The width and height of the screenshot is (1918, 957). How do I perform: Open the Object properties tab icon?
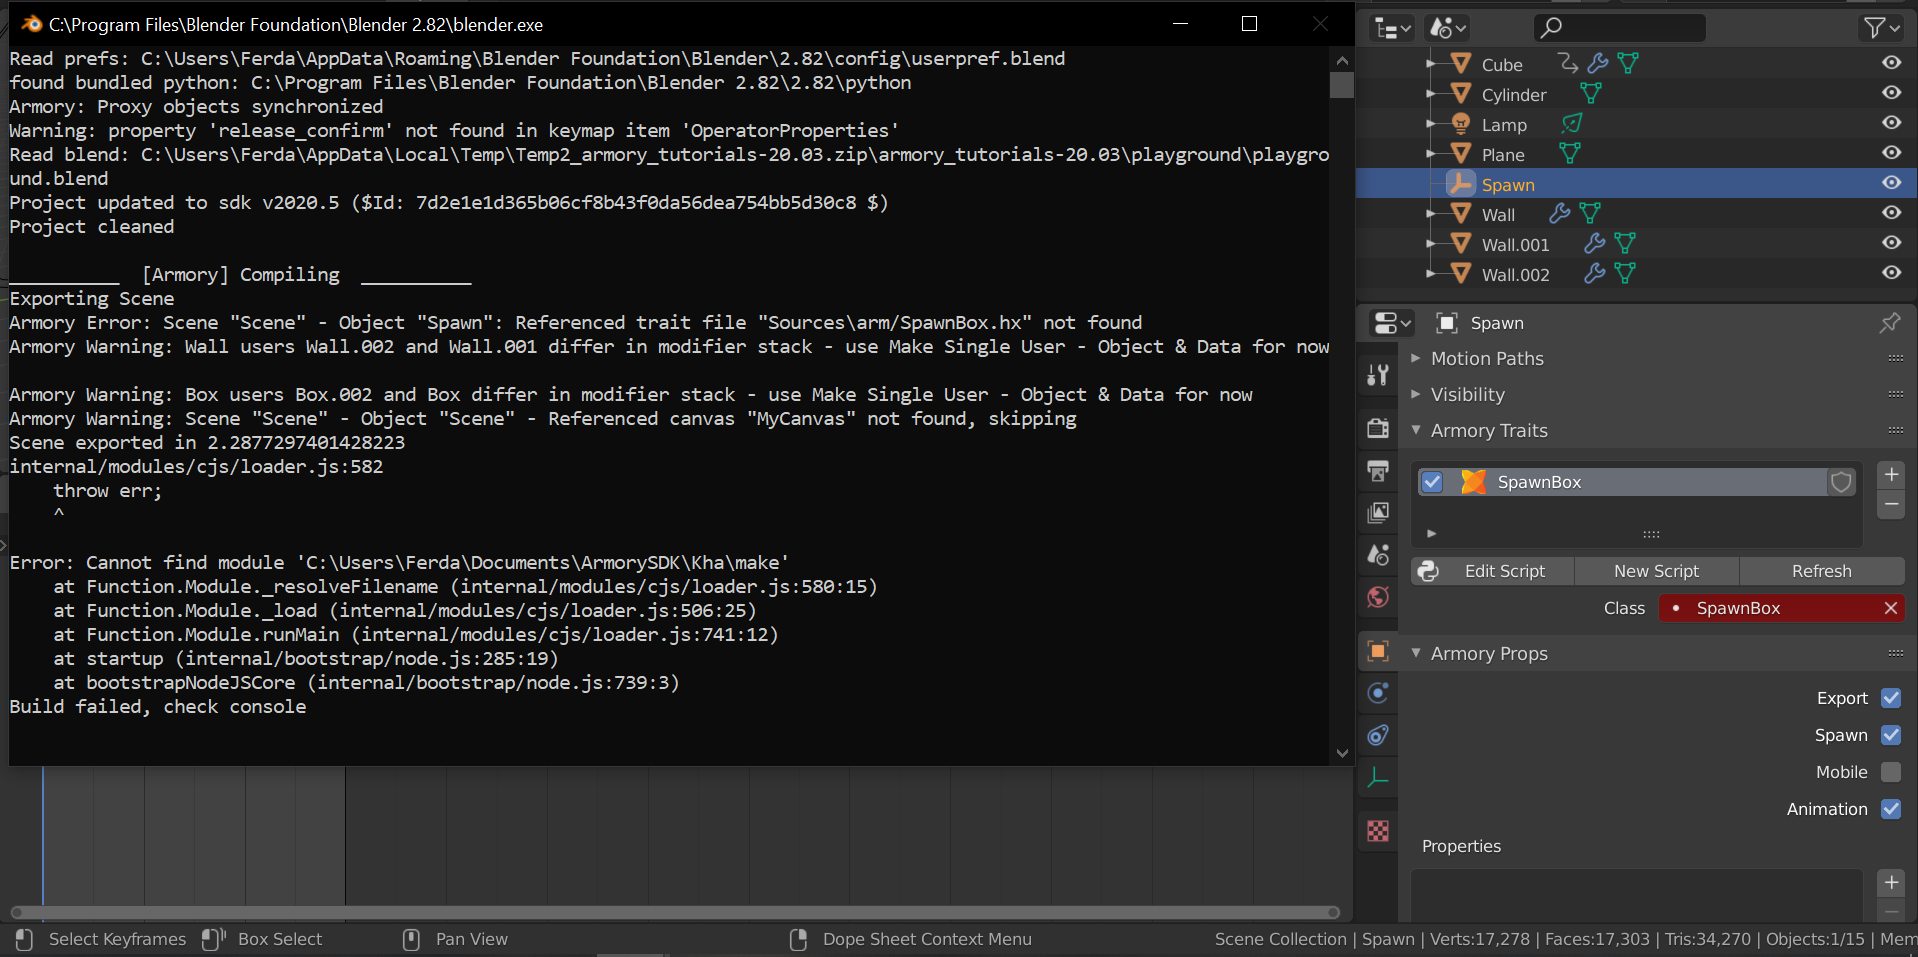(x=1378, y=651)
